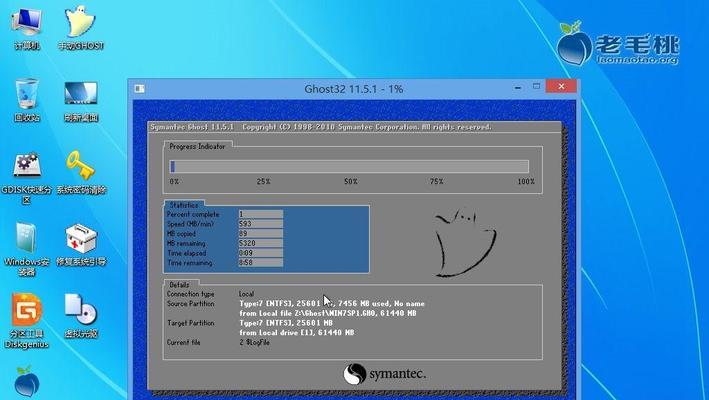This screenshot has height=400, width=709.
Task: Click the Speed (MB/min) value 593
Action: [261, 224]
